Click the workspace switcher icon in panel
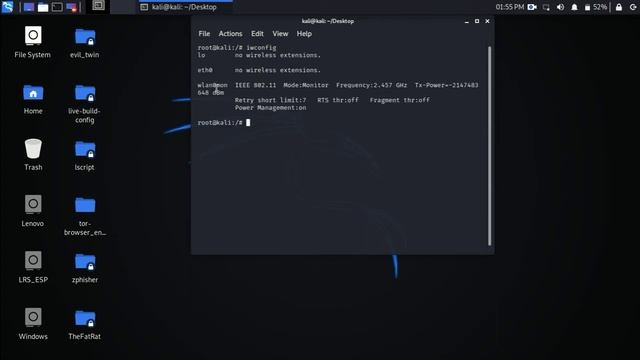Image resolution: width=640 pixels, height=360 pixels. (x=98, y=5)
